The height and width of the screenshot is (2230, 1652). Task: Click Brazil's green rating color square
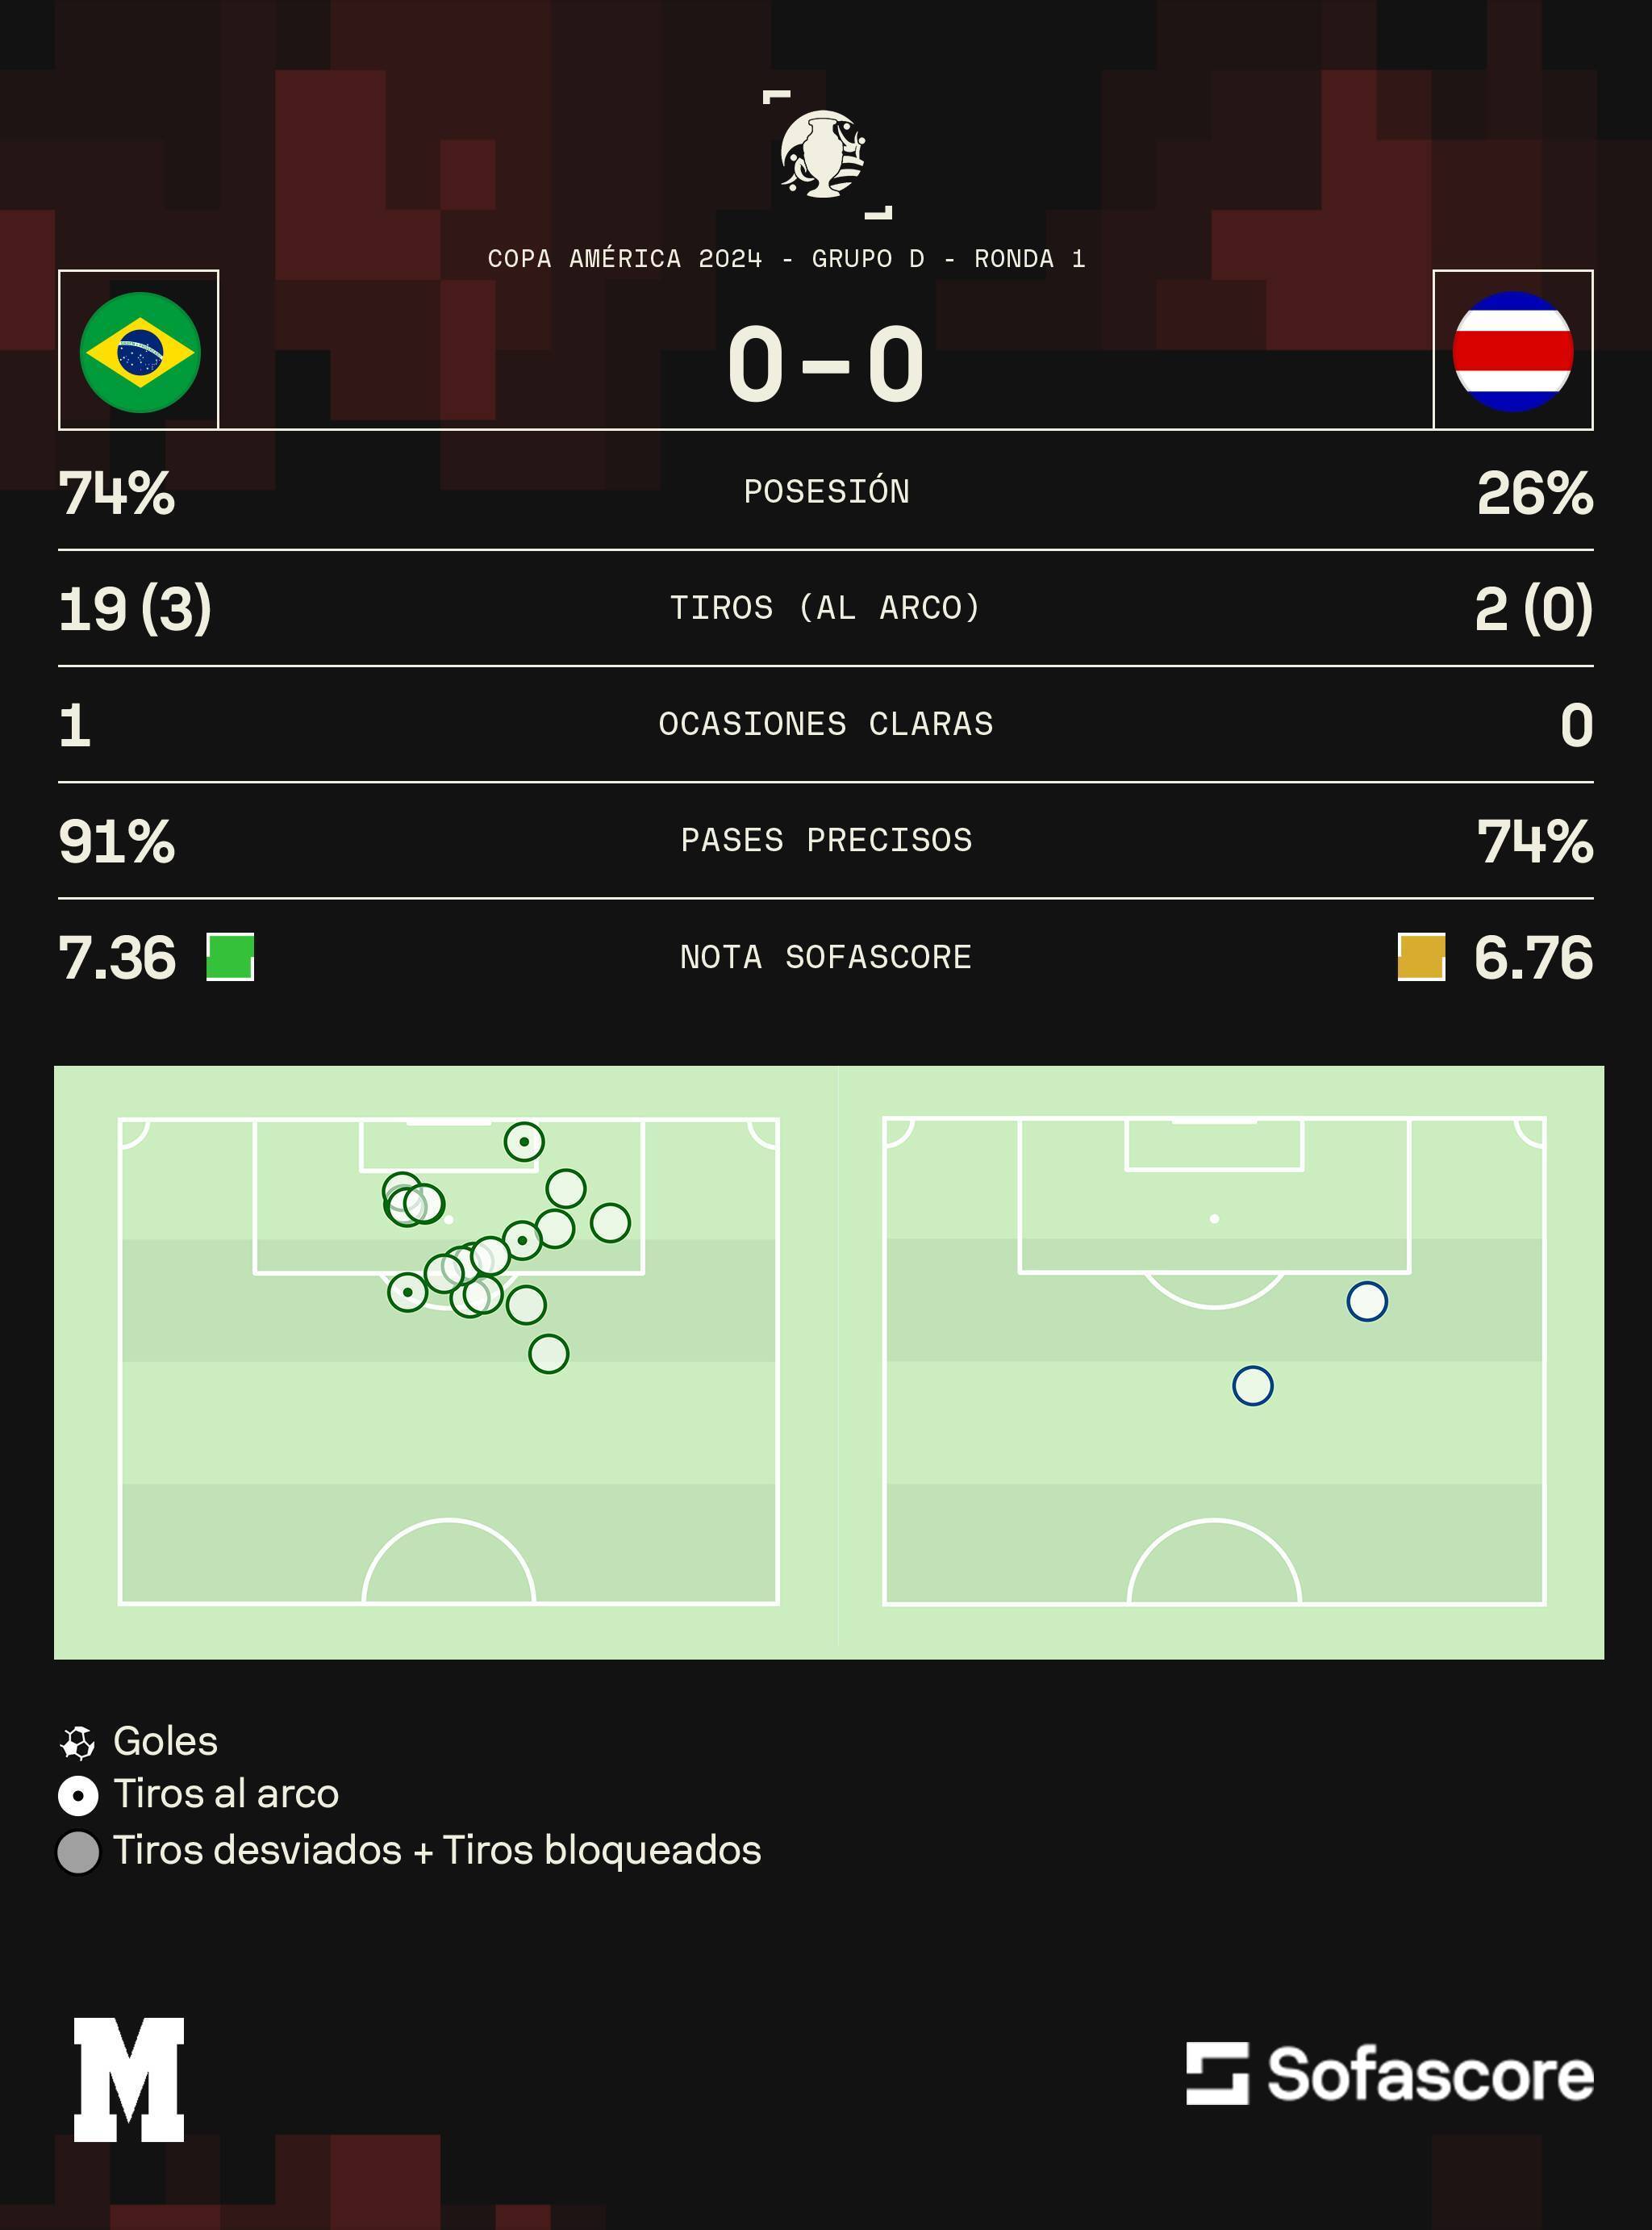230,957
